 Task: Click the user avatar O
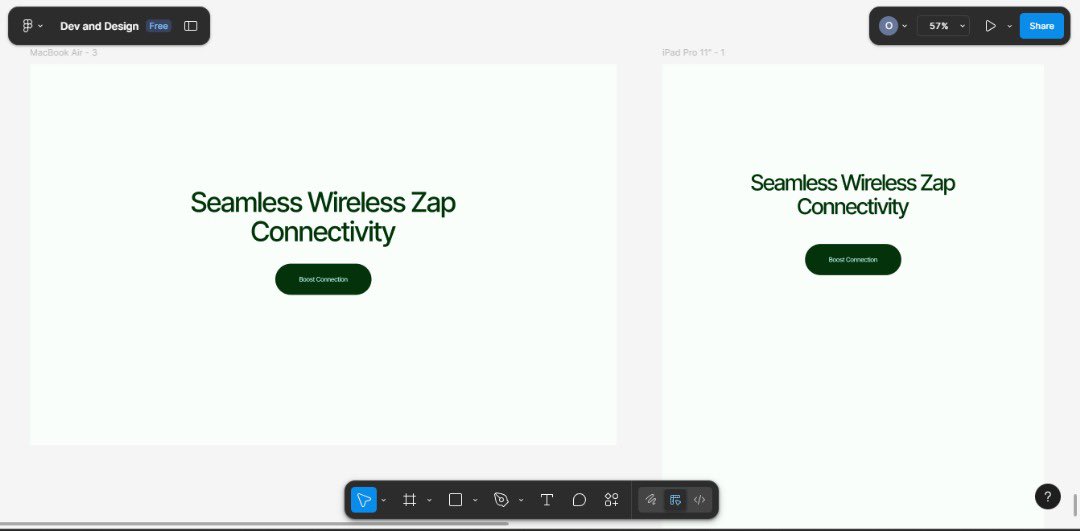point(889,26)
